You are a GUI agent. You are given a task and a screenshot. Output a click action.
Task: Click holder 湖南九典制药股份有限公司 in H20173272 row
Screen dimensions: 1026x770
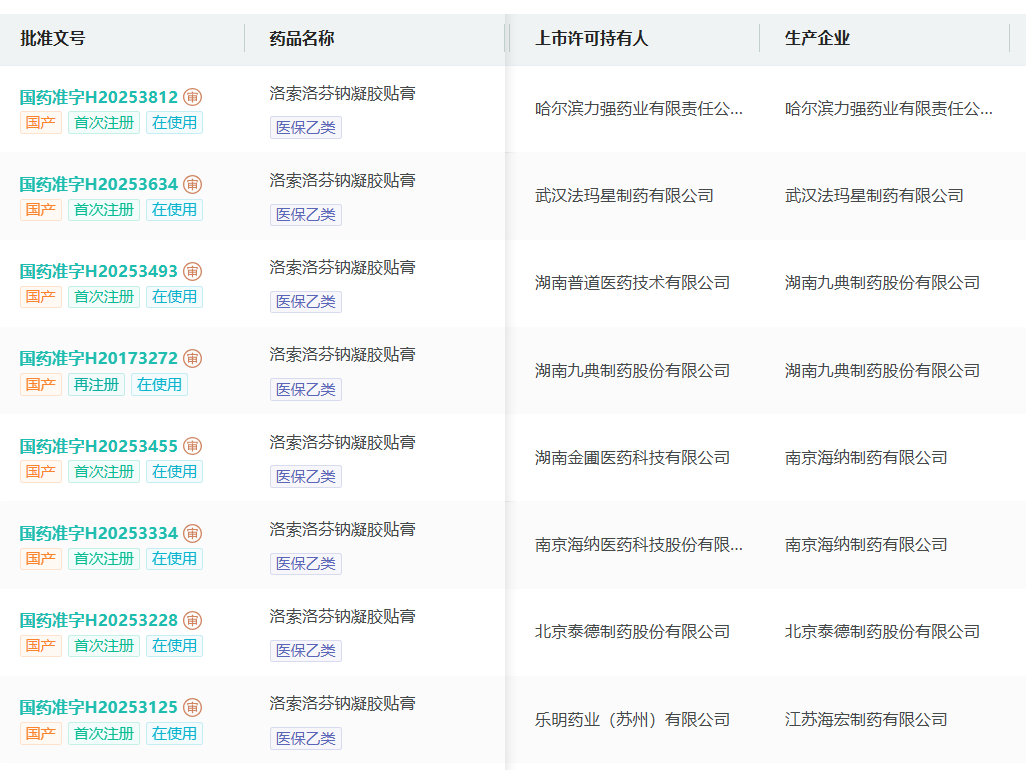pyautogui.click(x=632, y=371)
